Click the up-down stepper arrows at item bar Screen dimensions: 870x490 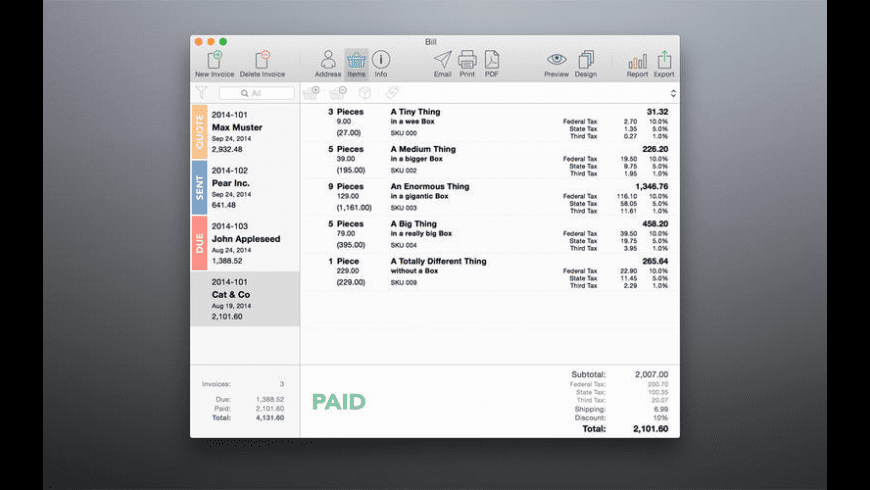click(673, 93)
